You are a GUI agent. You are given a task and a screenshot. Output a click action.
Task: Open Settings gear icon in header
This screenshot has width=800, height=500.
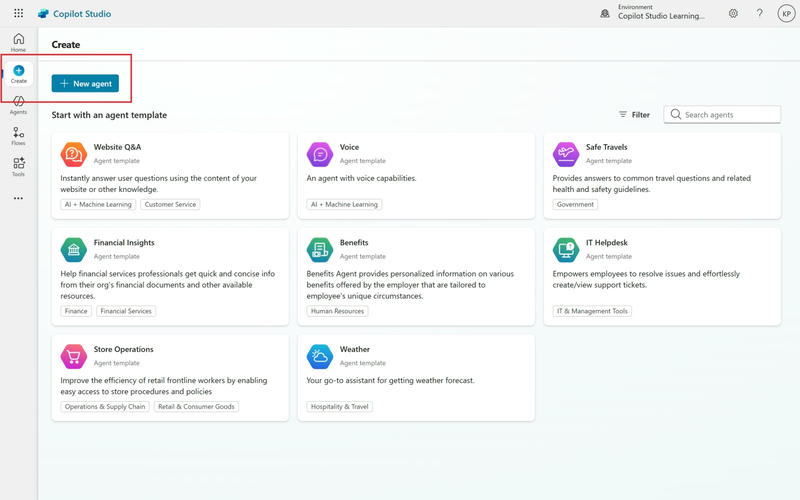click(x=733, y=14)
